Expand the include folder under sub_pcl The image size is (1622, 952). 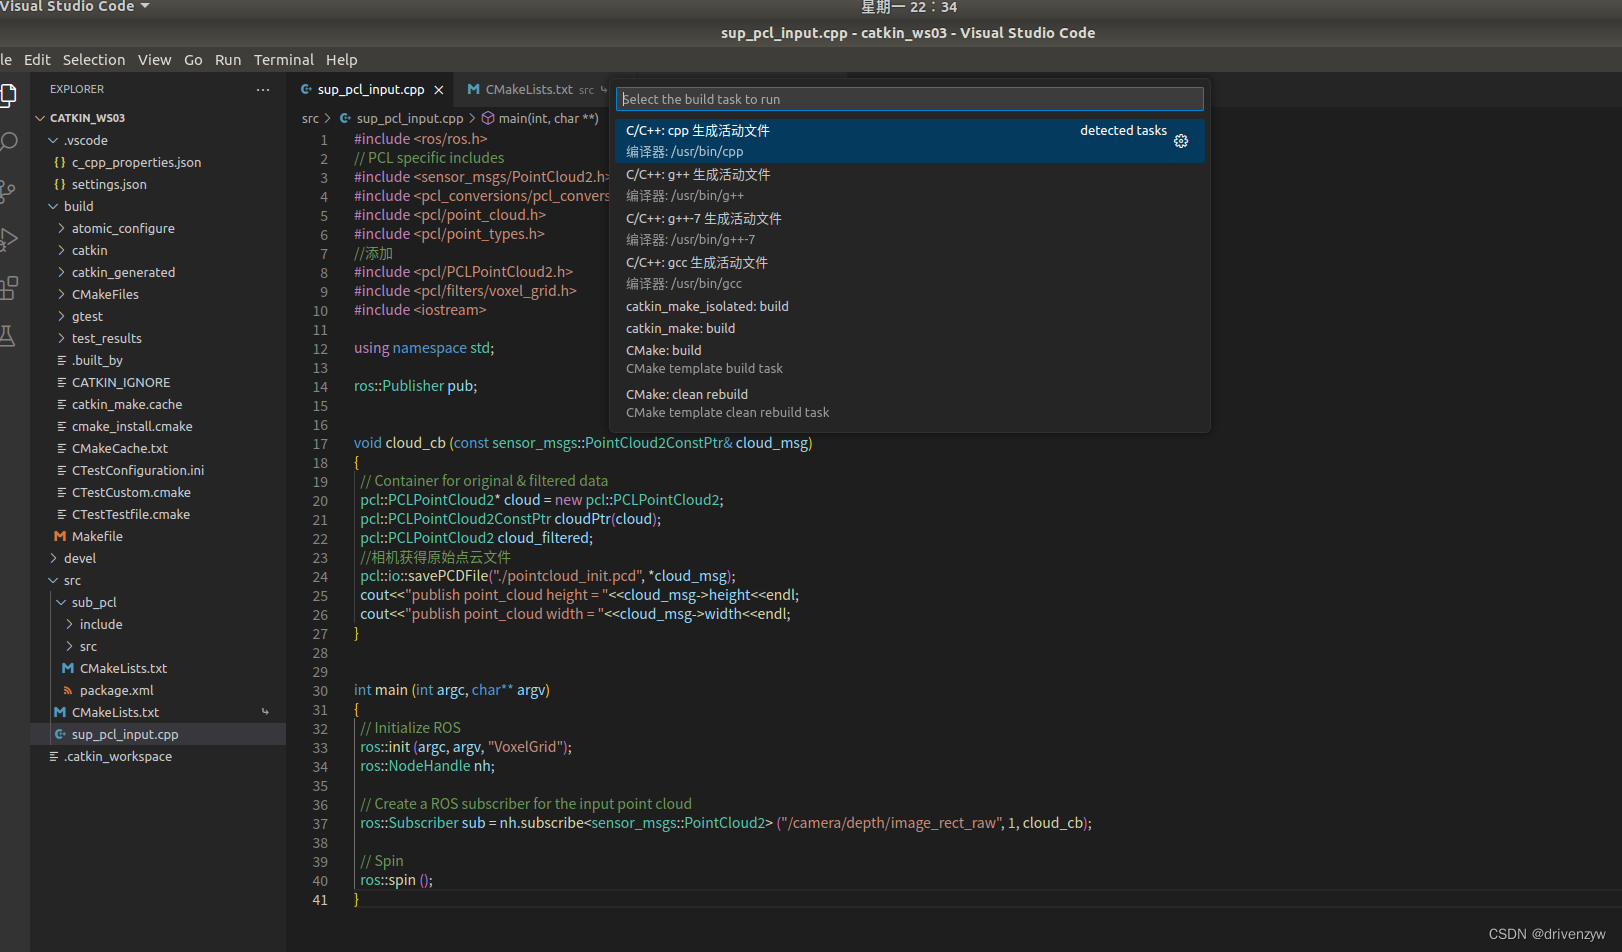(x=70, y=624)
